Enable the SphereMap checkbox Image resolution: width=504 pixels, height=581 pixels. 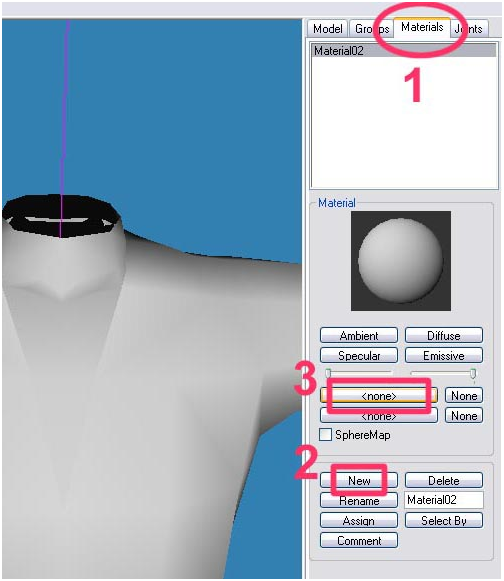tap(325, 435)
